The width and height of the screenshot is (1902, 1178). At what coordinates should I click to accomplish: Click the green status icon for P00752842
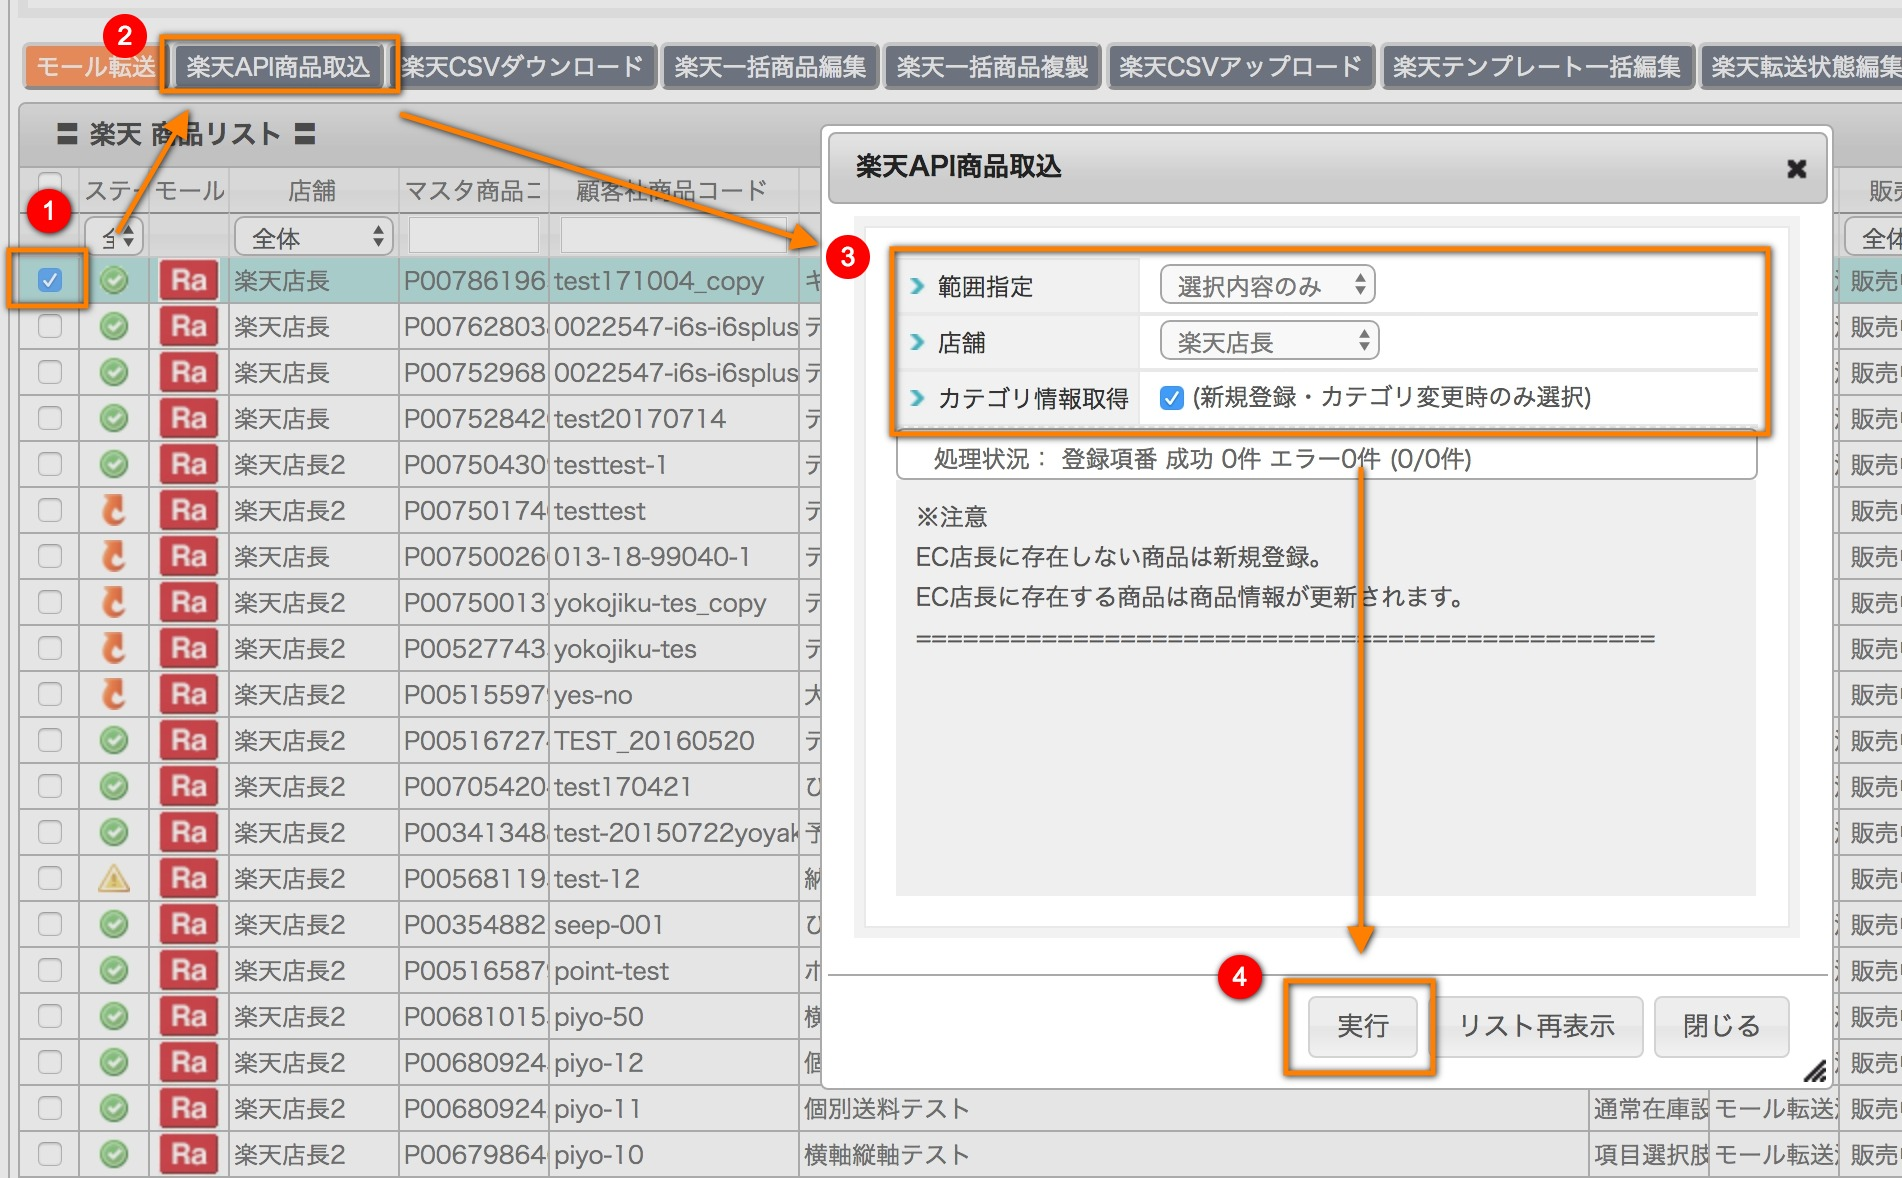[x=114, y=419]
